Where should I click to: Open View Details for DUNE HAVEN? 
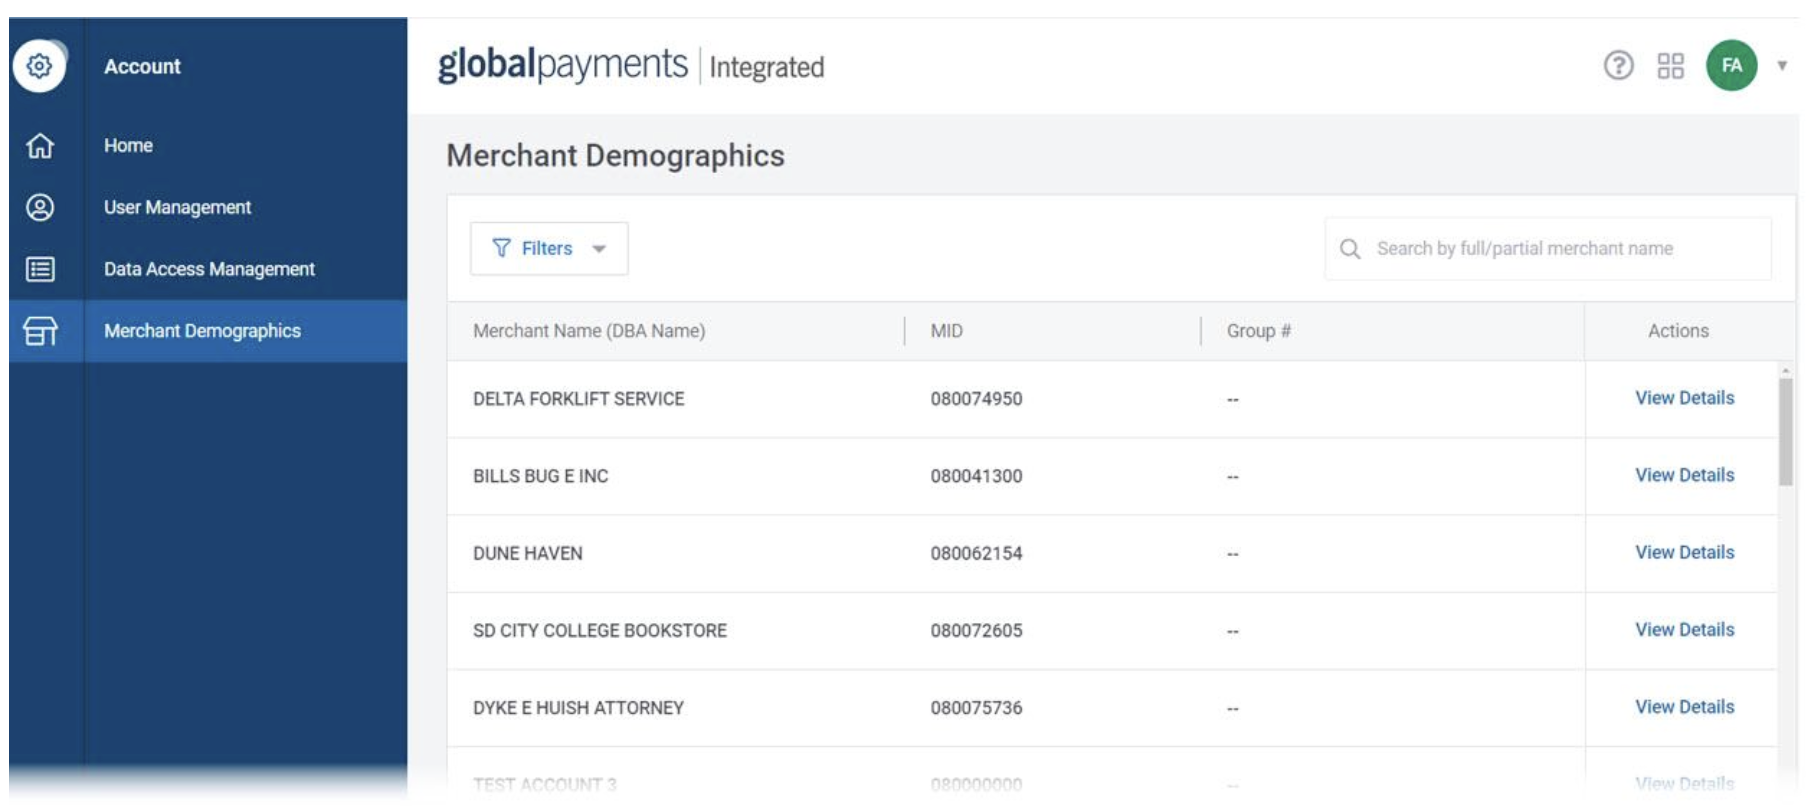click(1684, 552)
